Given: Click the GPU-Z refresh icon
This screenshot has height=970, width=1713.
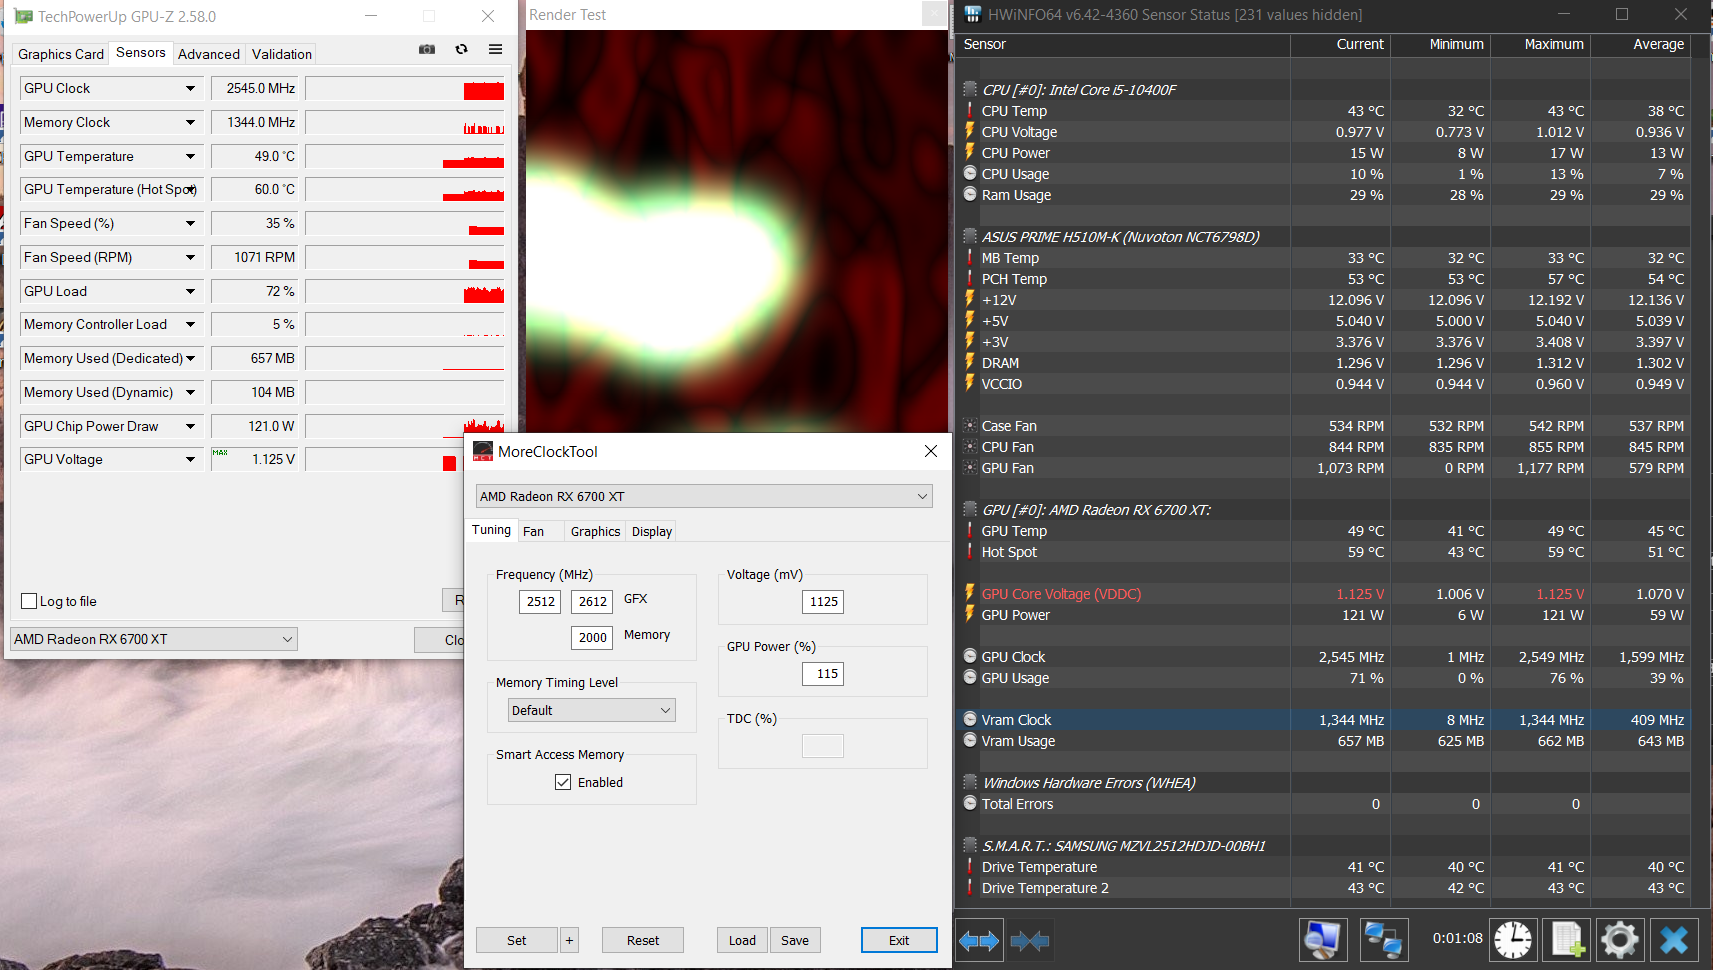Looking at the screenshot, I should tap(461, 49).
